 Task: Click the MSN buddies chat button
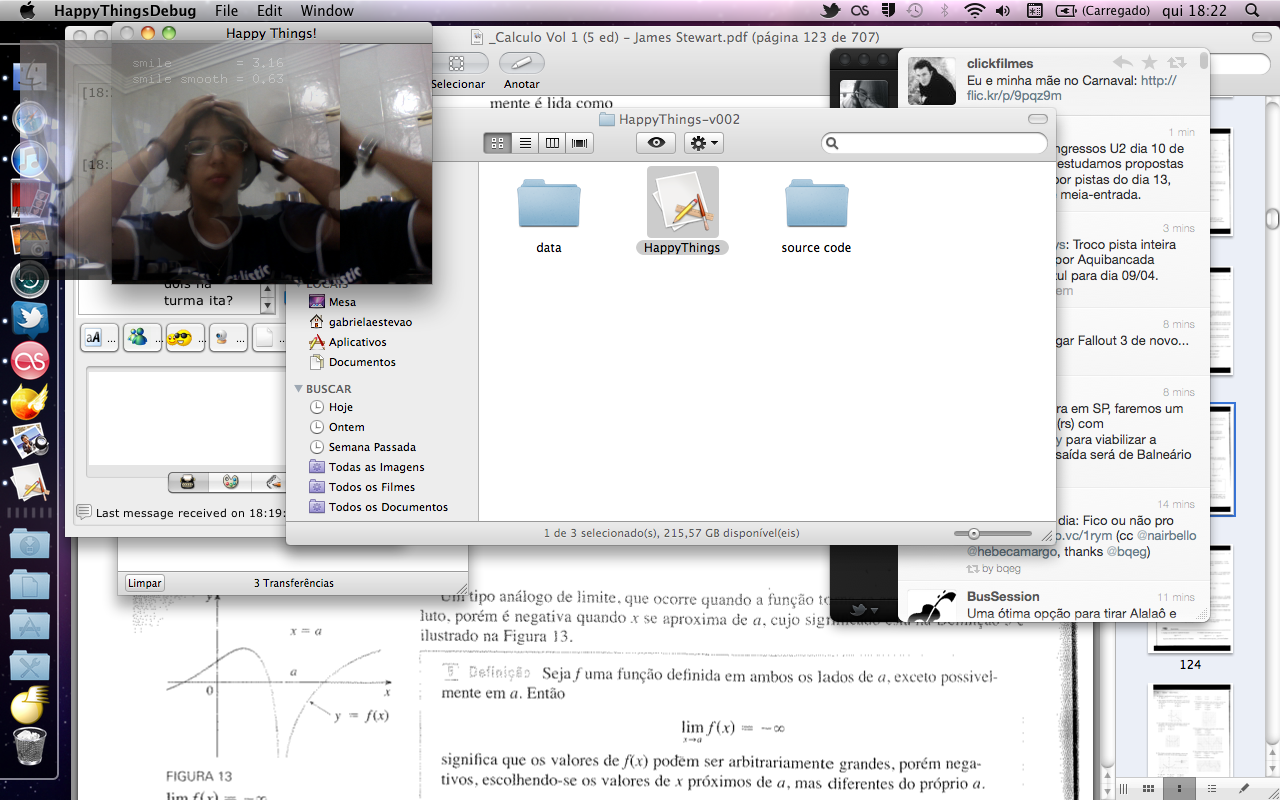[142, 338]
